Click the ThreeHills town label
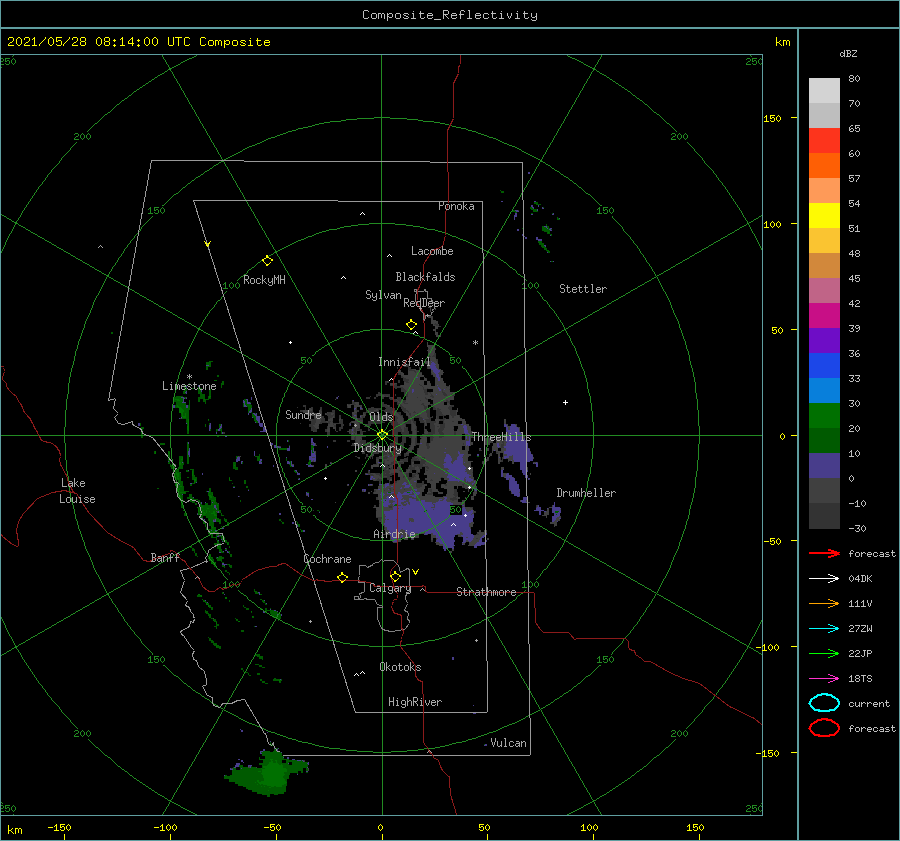 click(502, 437)
